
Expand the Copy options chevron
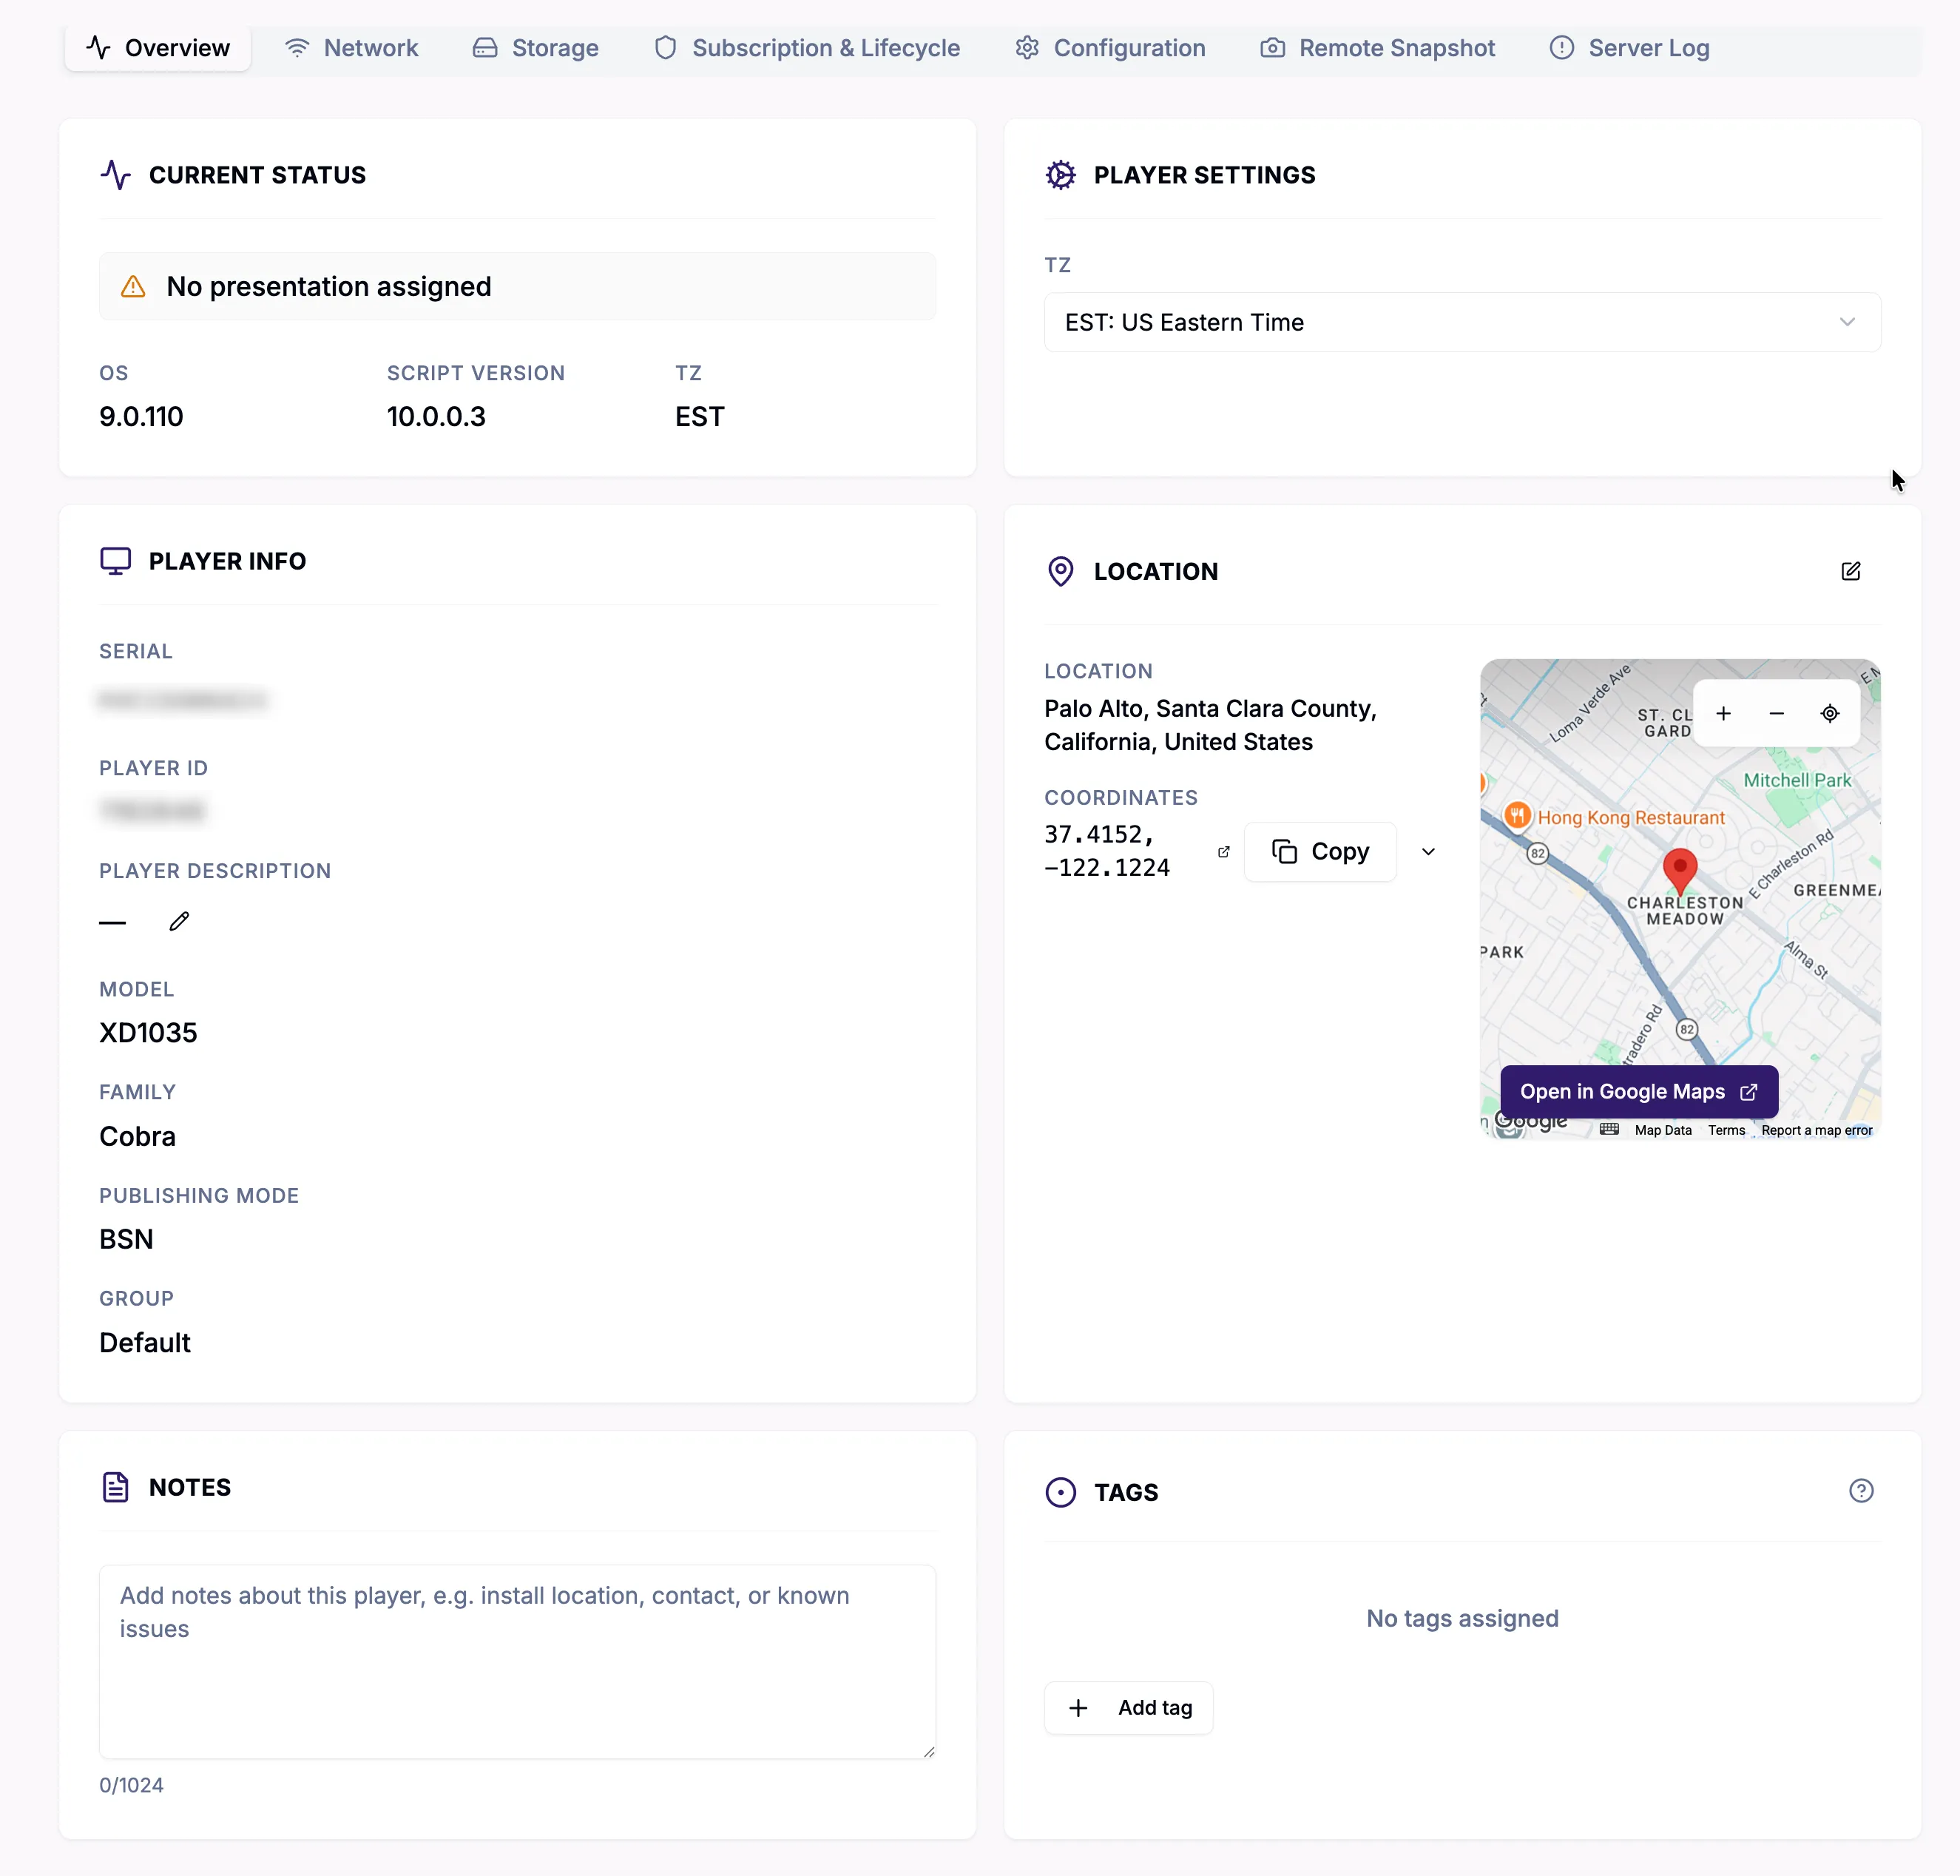tap(1428, 851)
